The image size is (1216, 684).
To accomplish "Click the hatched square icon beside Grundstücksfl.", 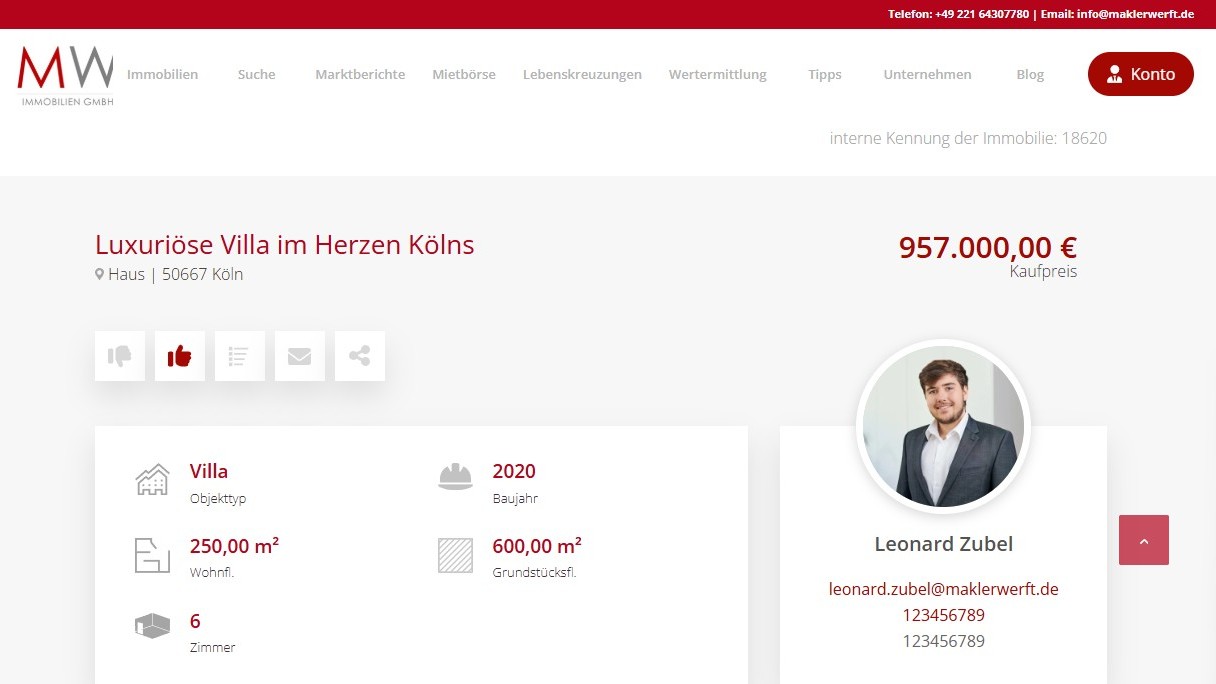I will pos(455,555).
